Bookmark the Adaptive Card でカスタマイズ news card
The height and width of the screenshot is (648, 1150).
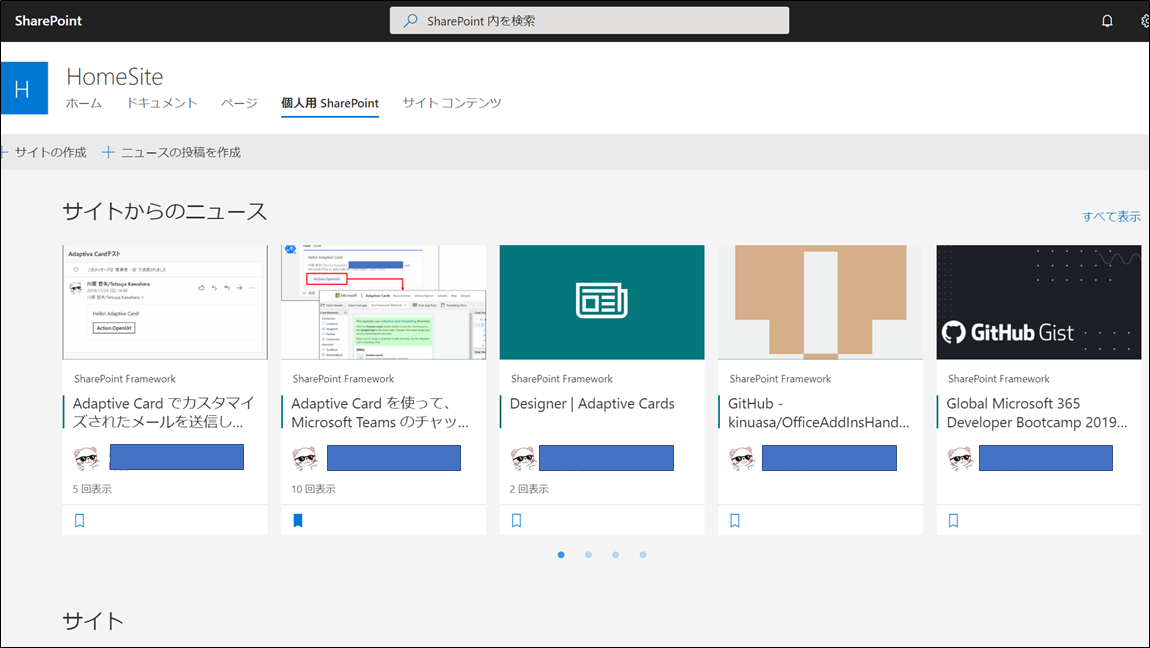tap(80, 520)
